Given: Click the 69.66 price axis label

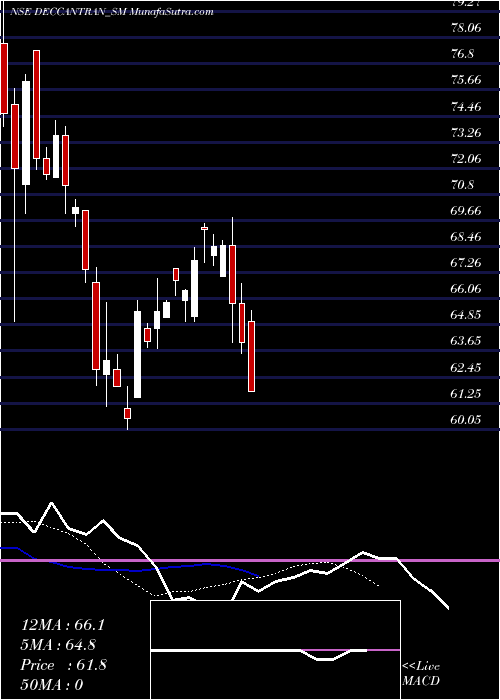Looking at the screenshot, I should click(x=466, y=211).
